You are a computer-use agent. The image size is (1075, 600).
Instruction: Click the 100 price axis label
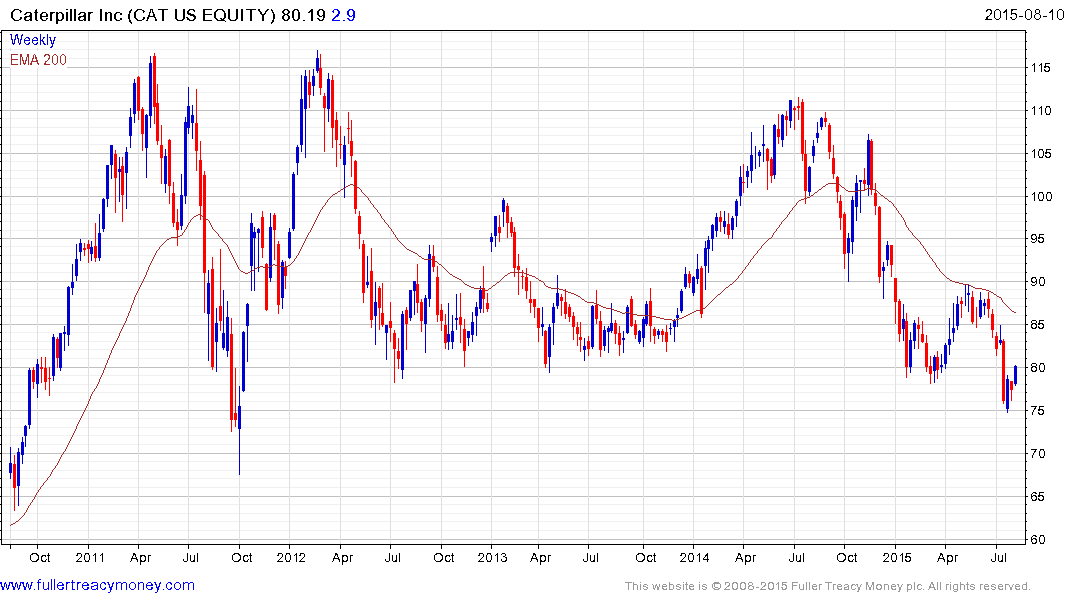(x=1041, y=197)
